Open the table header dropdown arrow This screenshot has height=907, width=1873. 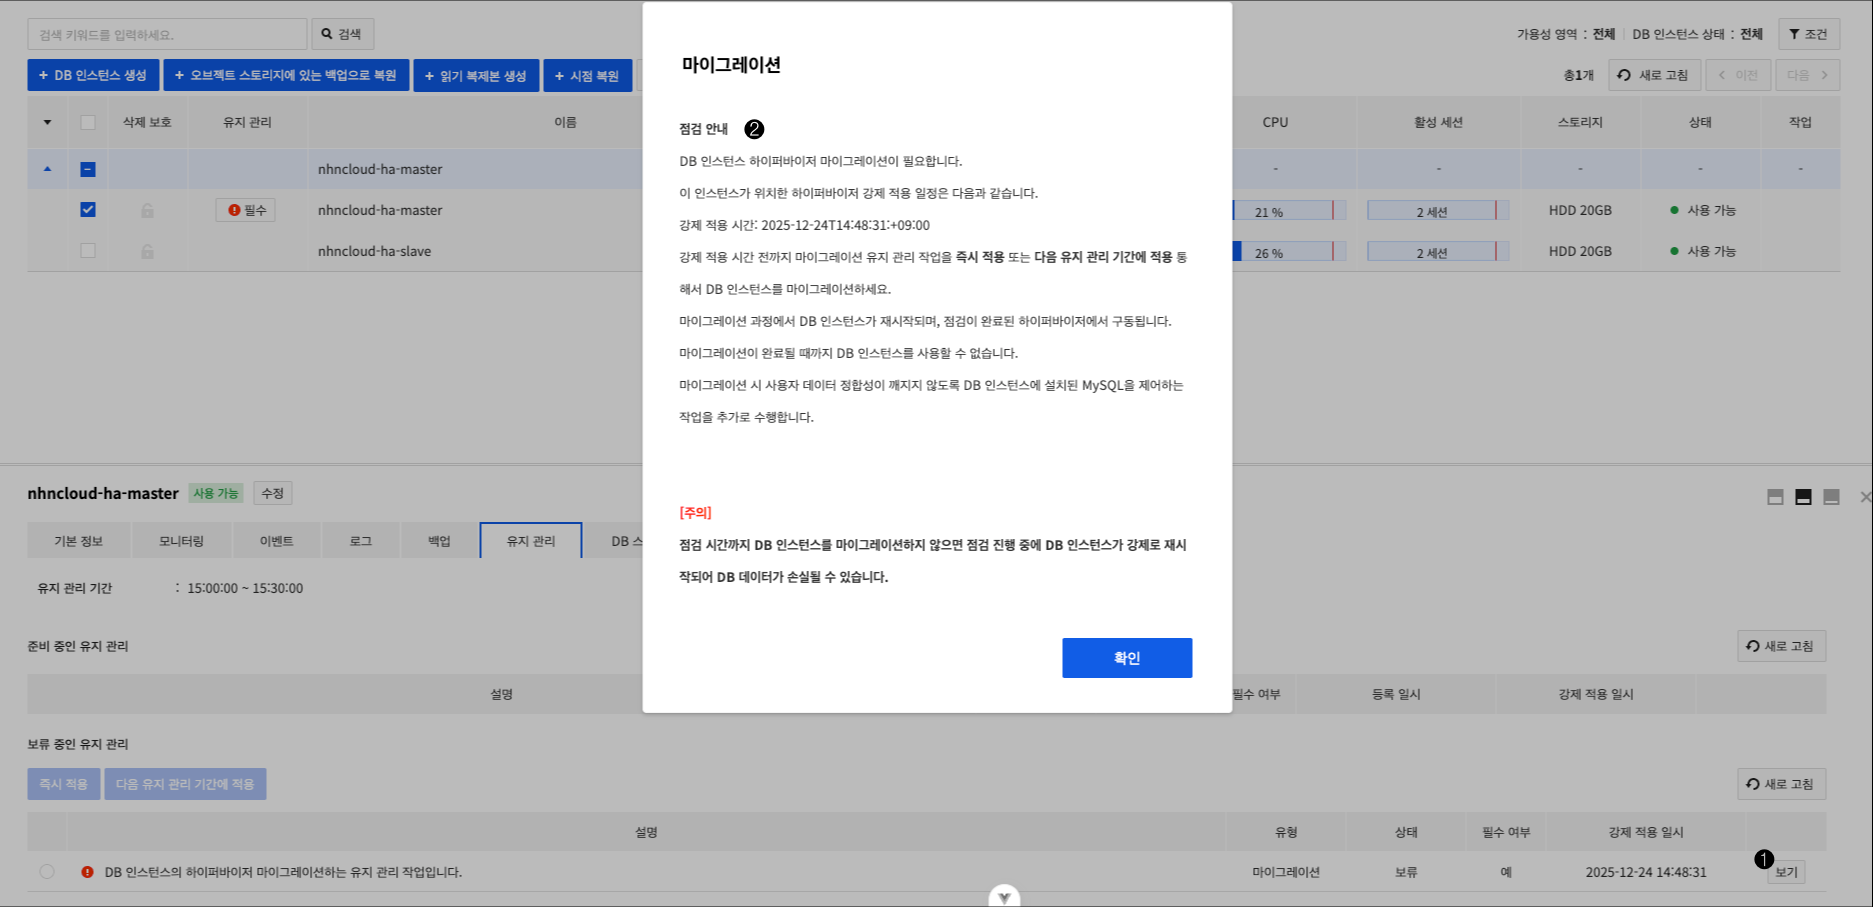click(45, 122)
